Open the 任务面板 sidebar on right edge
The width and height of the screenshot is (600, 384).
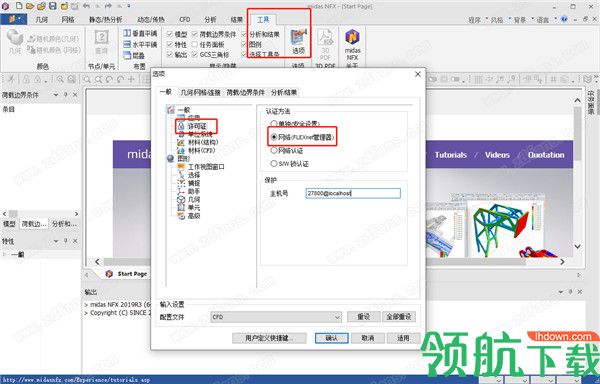[591, 102]
